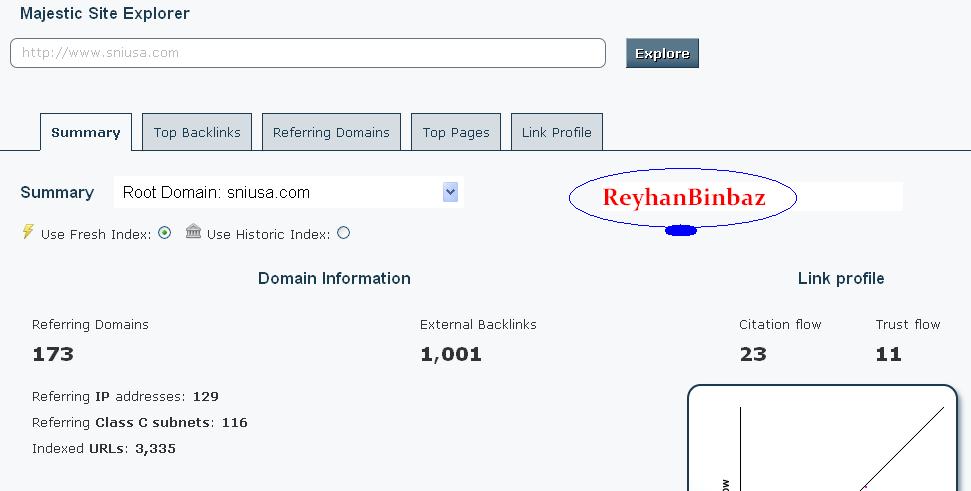This screenshot has height=491, width=971.
Task: Open the Link Profile tab
Action: click(x=557, y=132)
